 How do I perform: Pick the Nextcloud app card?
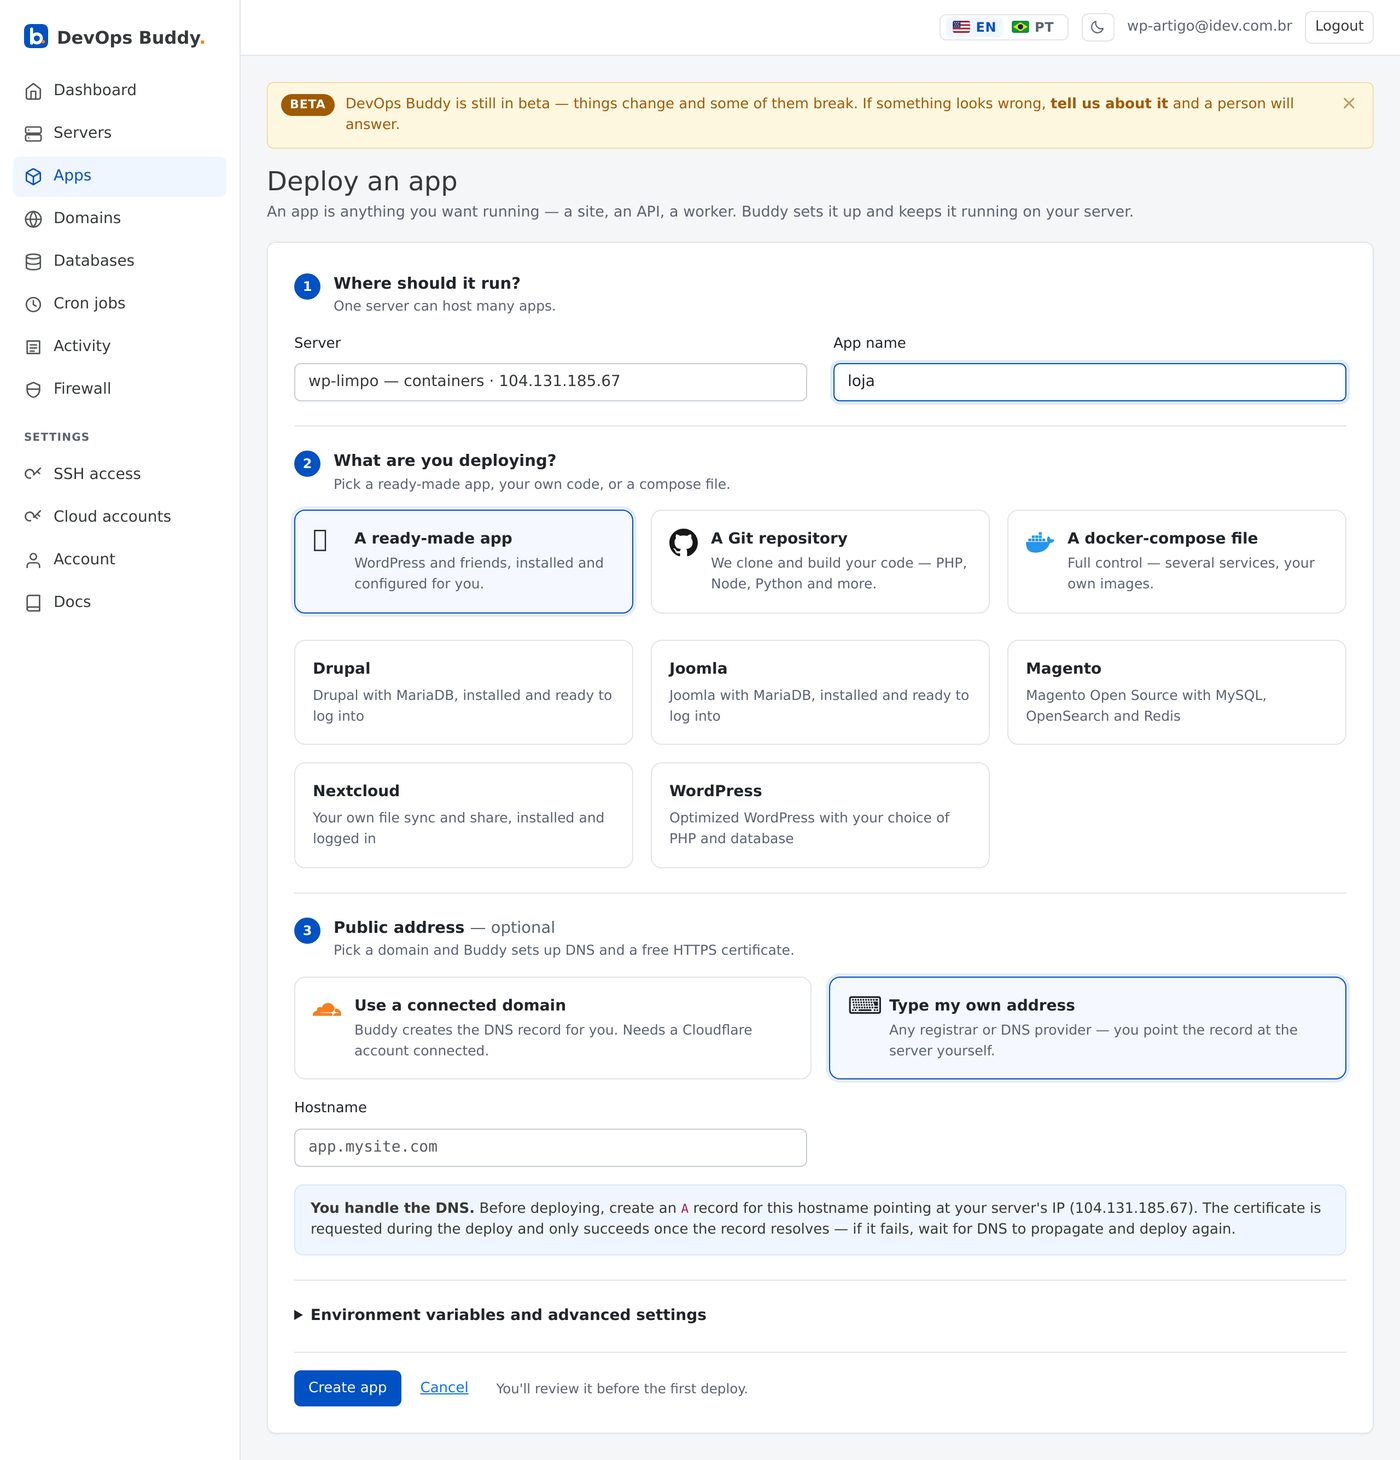coord(463,815)
